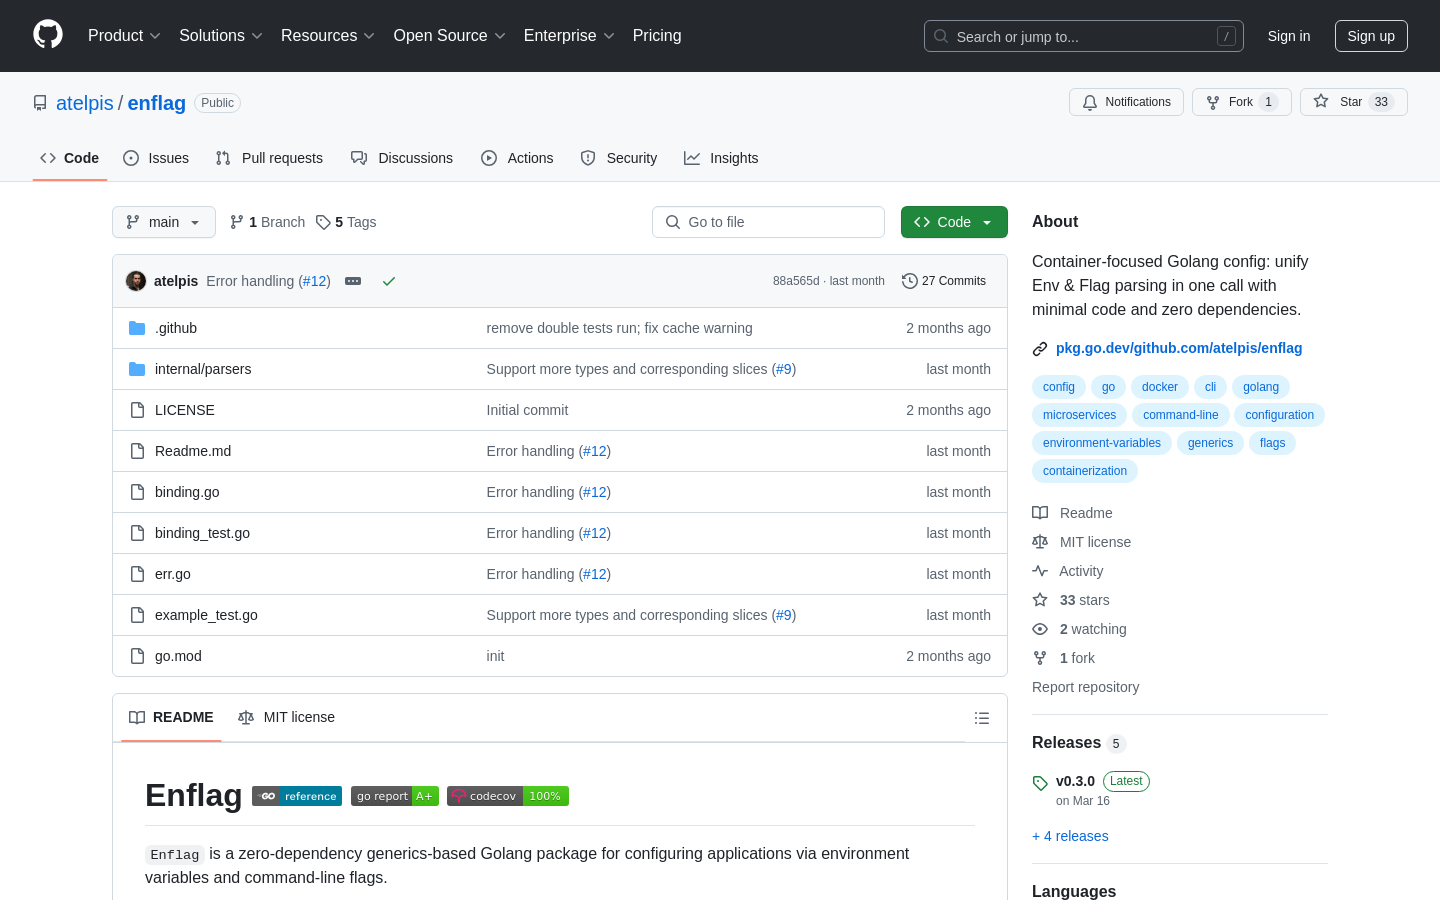Switch to the Issues tab

(x=156, y=158)
